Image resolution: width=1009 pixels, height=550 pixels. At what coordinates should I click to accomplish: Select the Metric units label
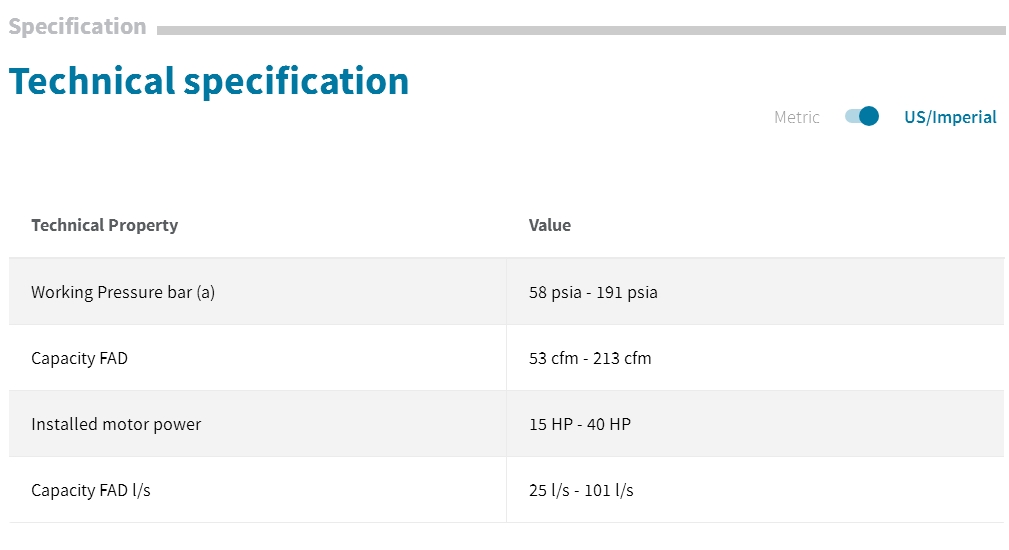797,117
